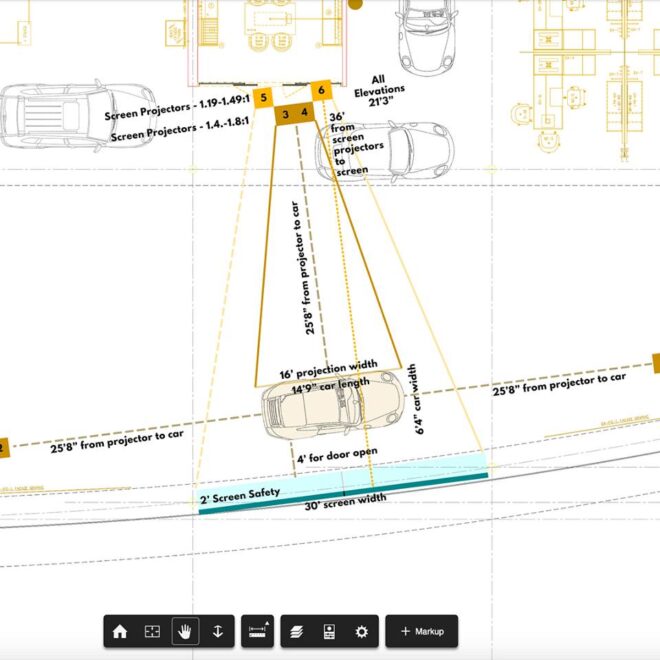Click the "6'4" car width" label
The image size is (660, 660).
tap(416, 399)
